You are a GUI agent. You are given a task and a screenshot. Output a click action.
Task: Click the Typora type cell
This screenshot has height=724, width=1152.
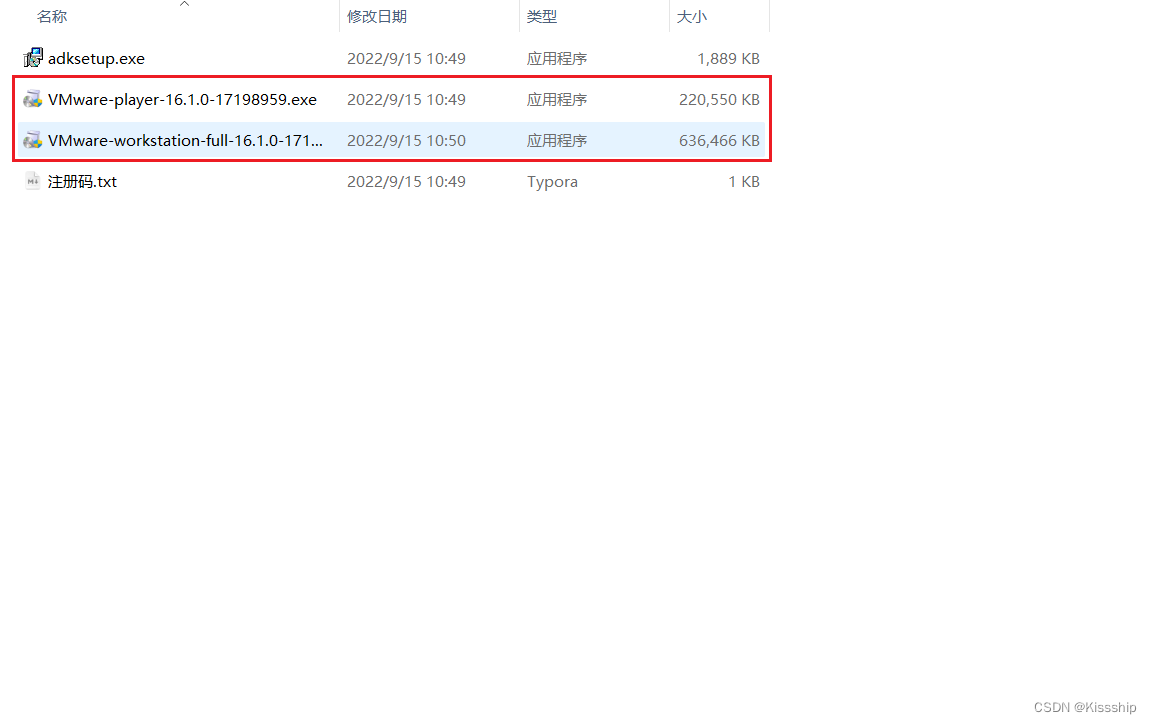pyautogui.click(x=552, y=182)
